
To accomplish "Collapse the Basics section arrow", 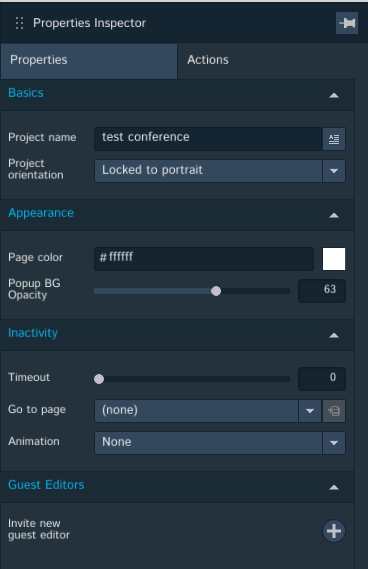I will [334, 95].
